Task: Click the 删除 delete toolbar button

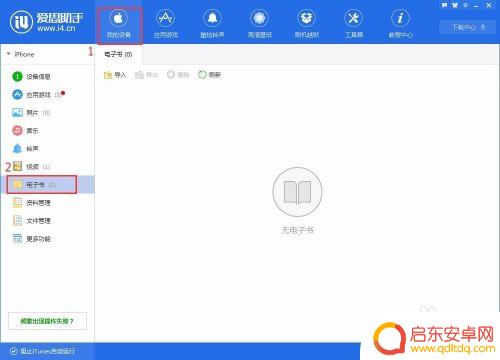Action: (x=178, y=75)
